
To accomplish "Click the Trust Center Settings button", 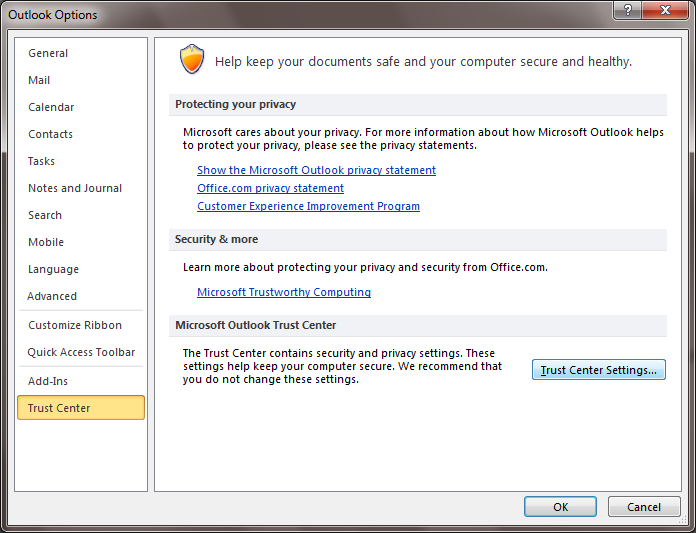I will coord(598,370).
